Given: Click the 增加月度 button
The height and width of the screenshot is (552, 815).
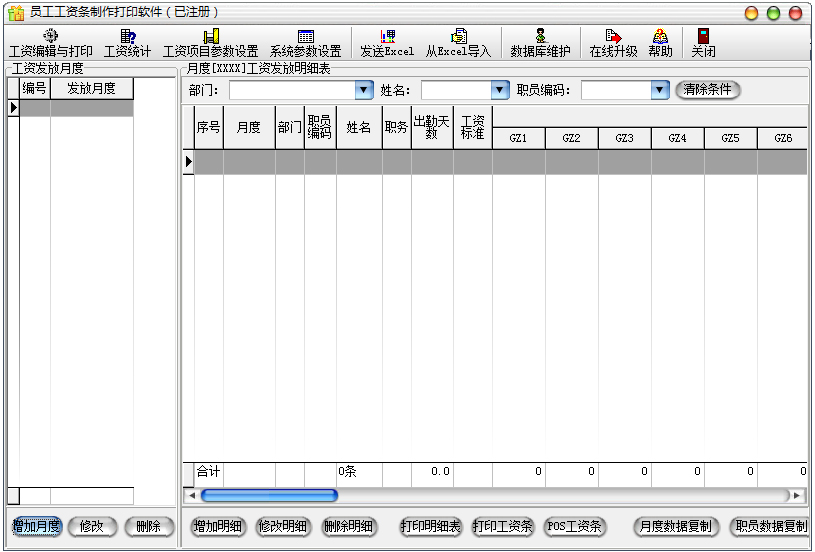Looking at the screenshot, I should click(x=36, y=526).
